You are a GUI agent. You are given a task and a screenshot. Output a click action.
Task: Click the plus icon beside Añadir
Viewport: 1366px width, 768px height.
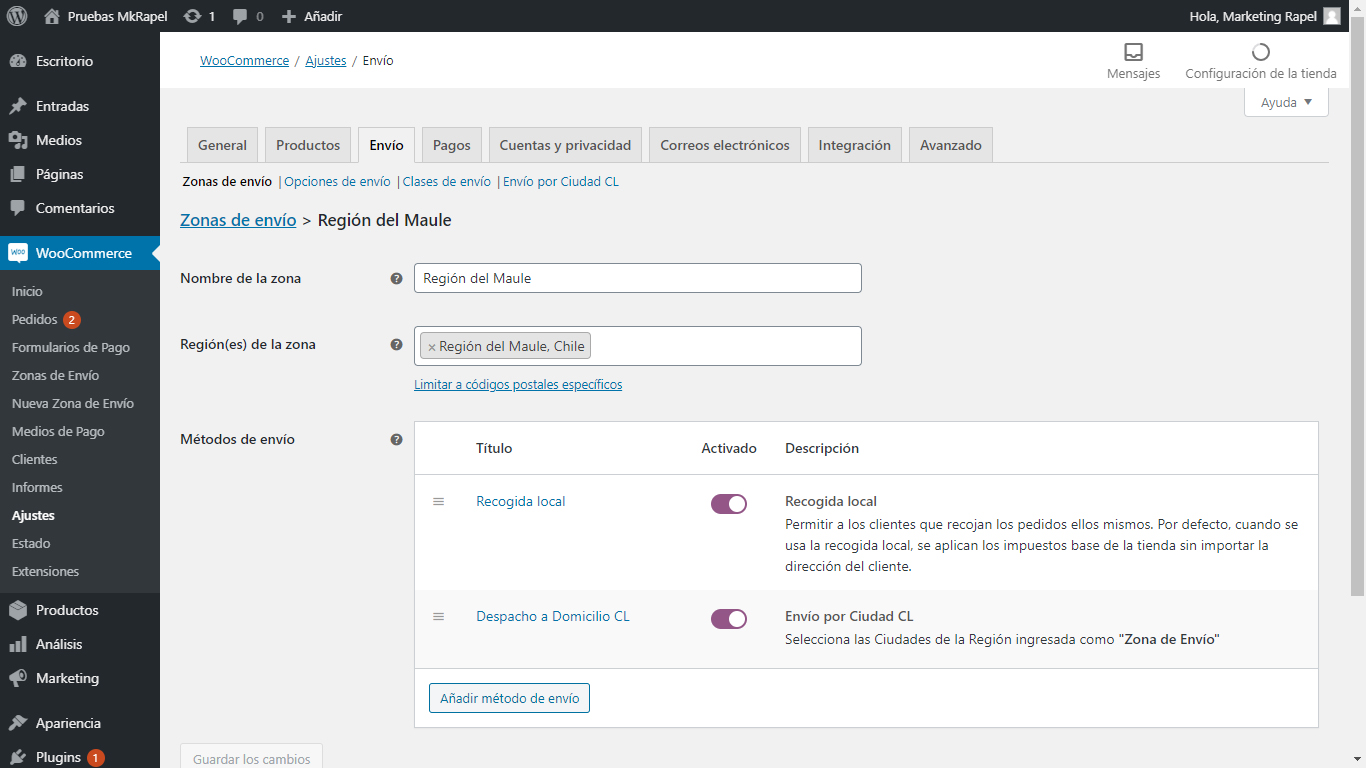[288, 16]
